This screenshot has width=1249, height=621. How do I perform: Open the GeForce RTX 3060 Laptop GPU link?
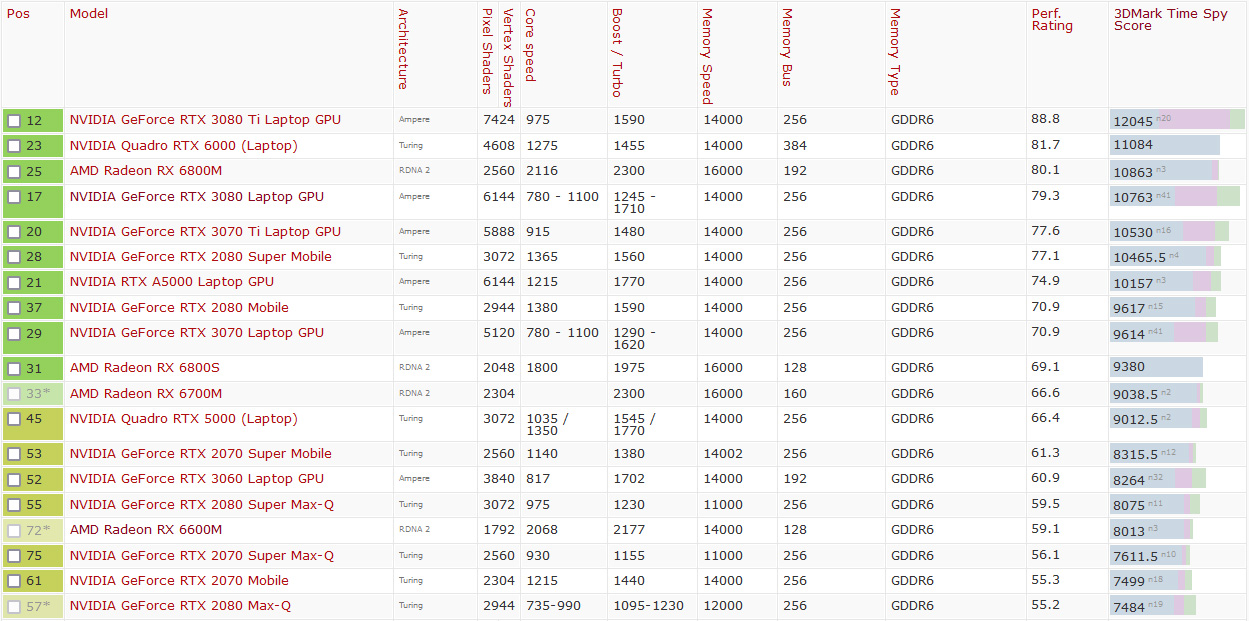click(196, 479)
